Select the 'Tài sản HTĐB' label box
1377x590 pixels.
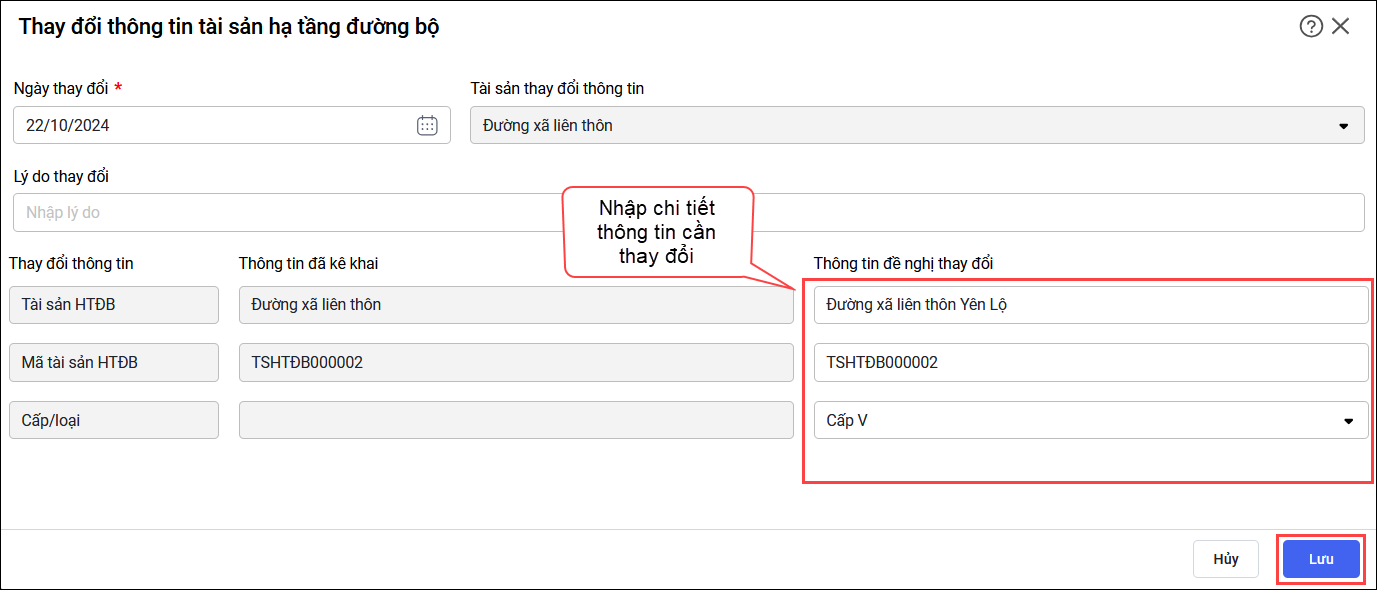pyautogui.click(x=114, y=305)
